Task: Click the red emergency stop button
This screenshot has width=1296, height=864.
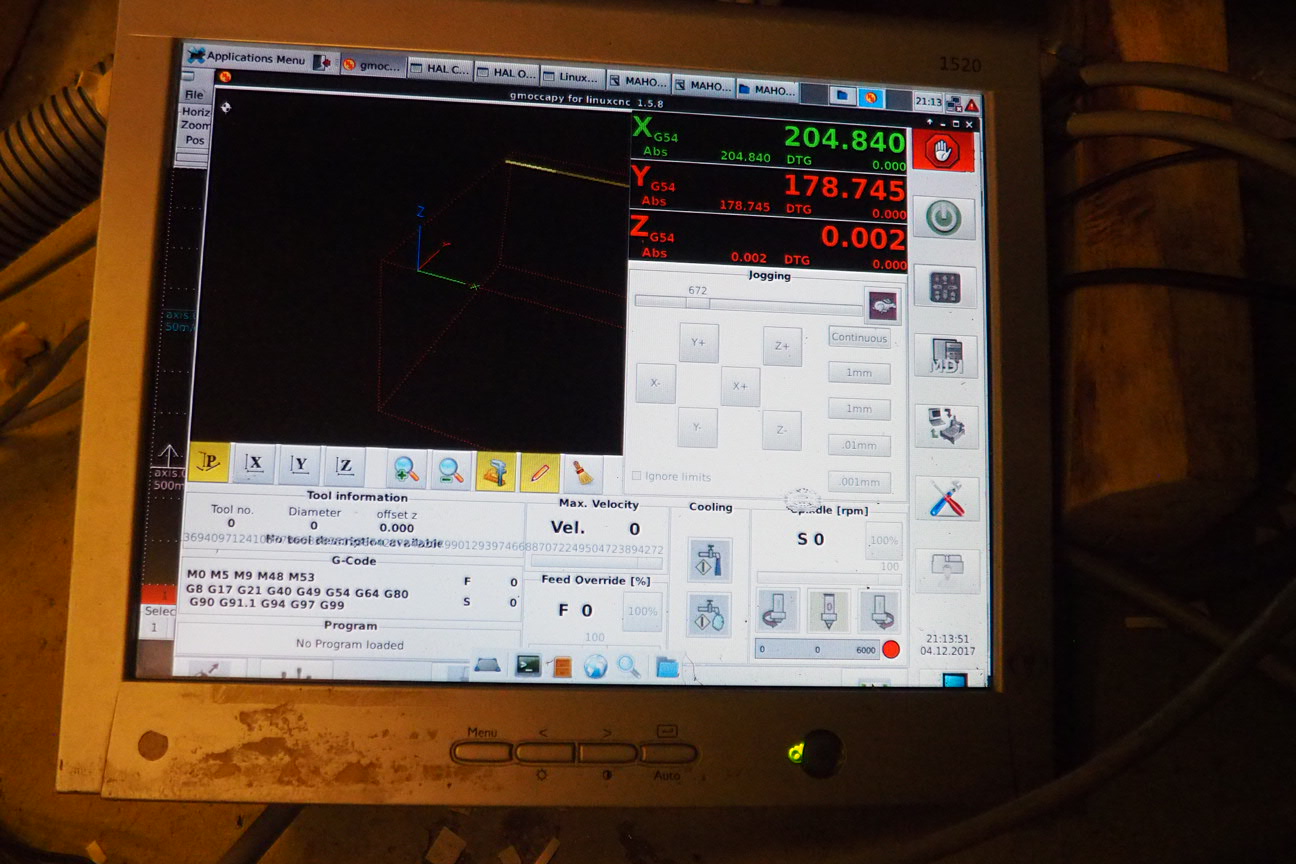Action: [943, 151]
